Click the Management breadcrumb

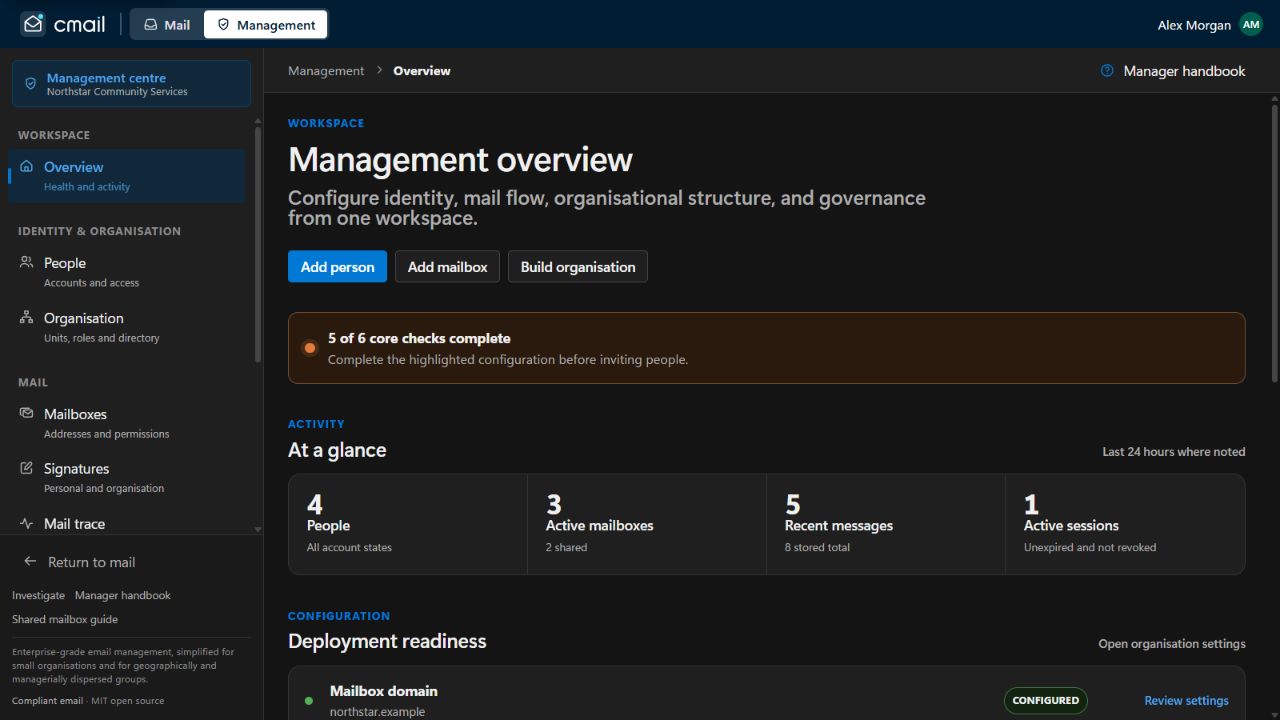click(326, 71)
